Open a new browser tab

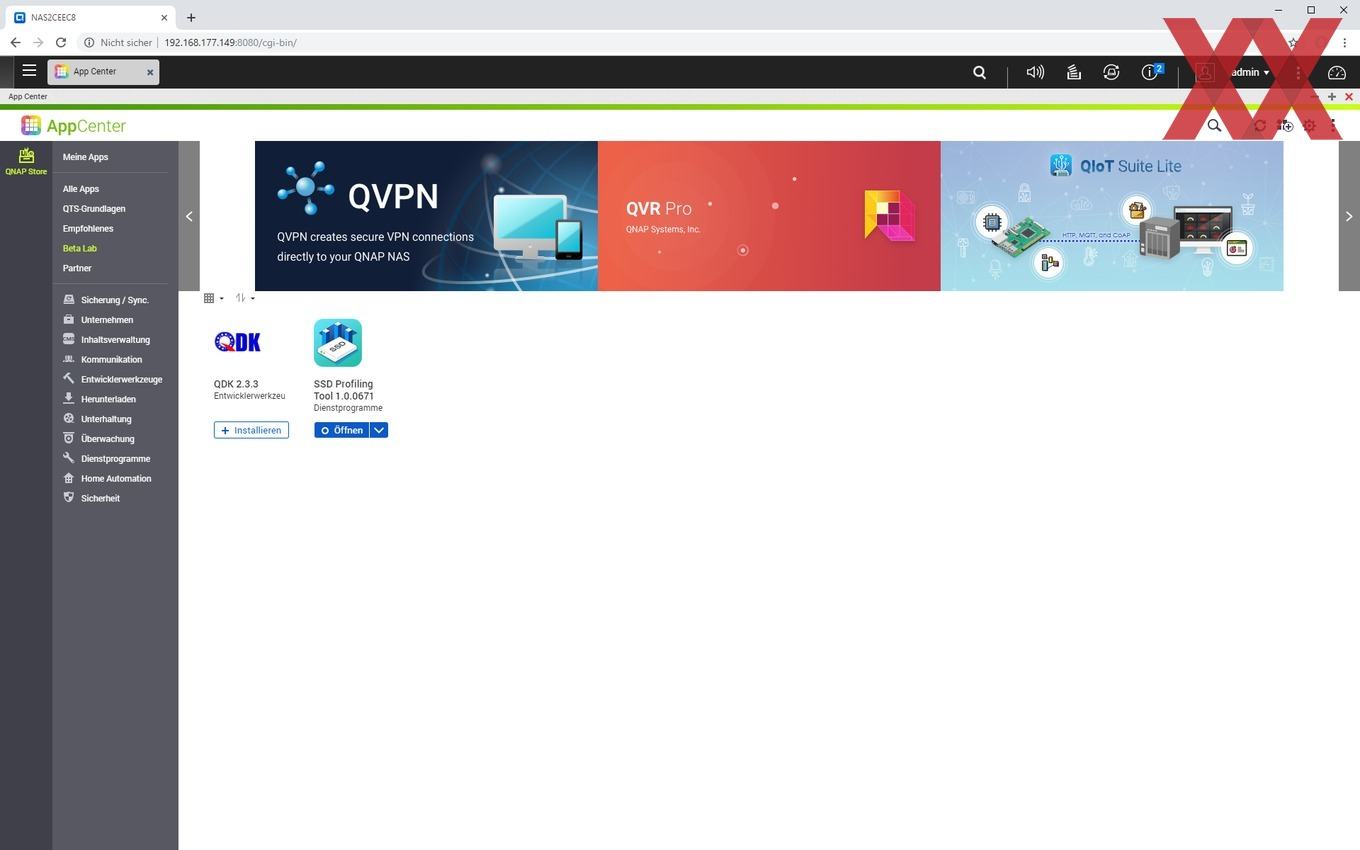pyautogui.click(x=191, y=17)
